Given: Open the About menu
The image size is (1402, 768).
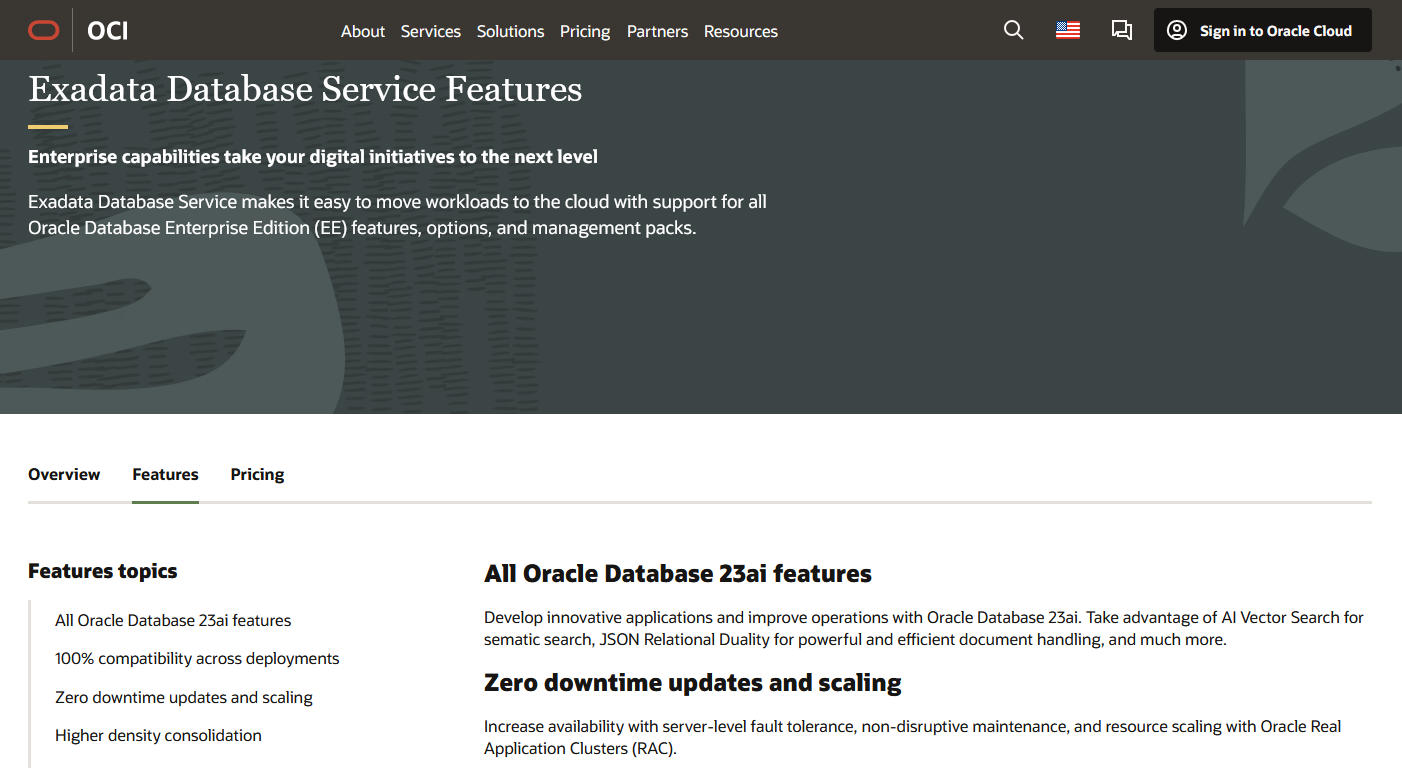Looking at the screenshot, I should [x=363, y=31].
